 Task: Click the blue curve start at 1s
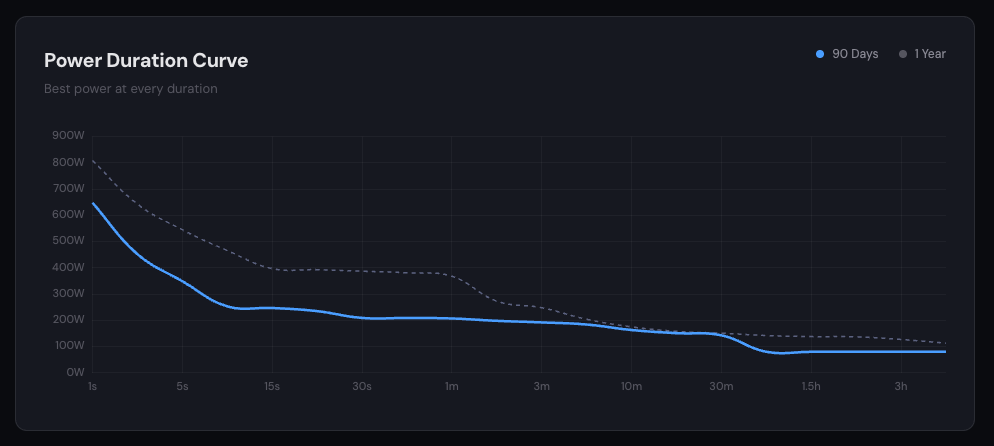[x=93, y=203]
